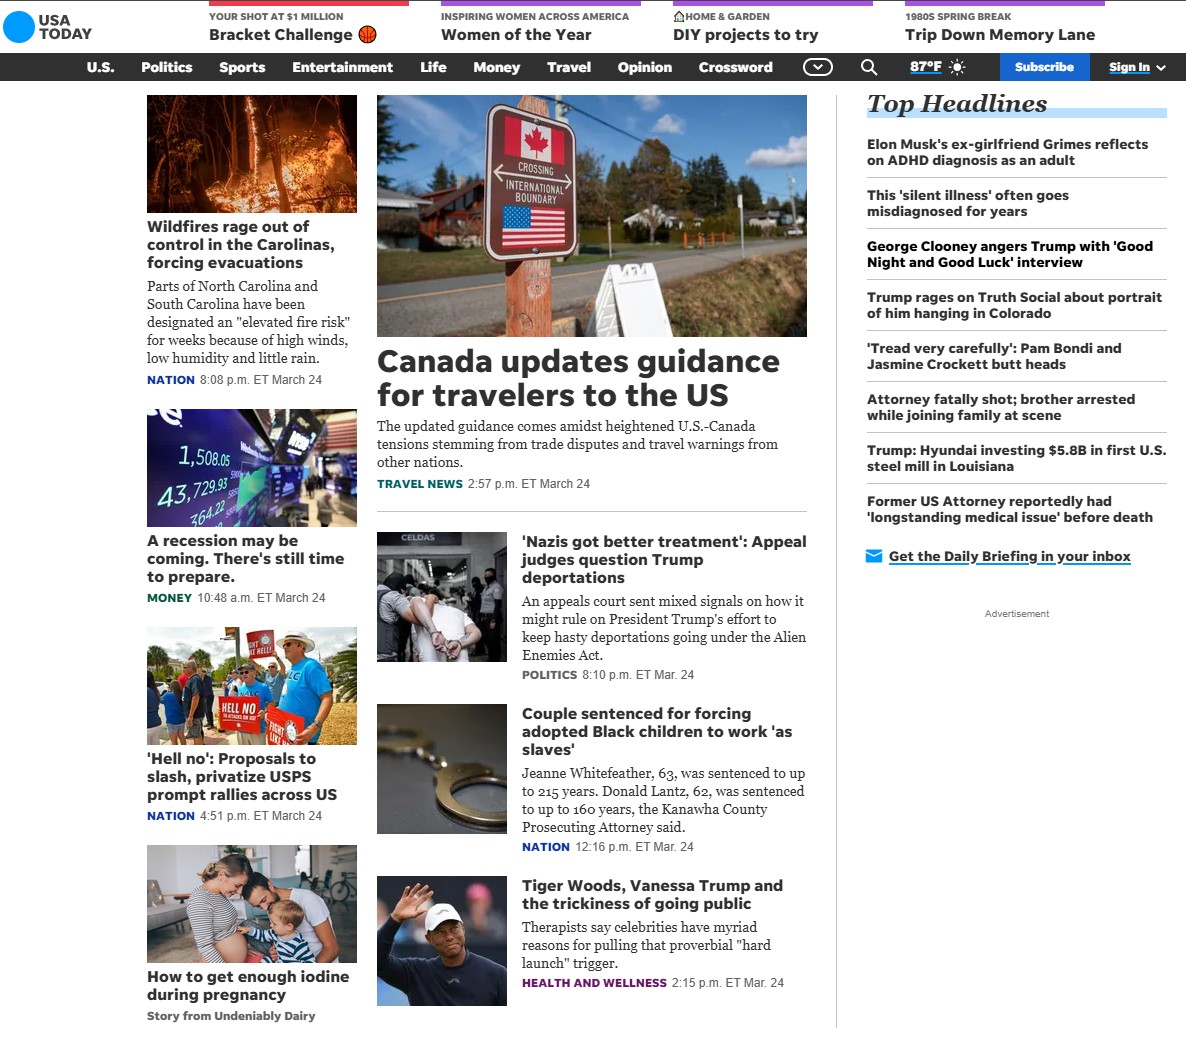Viewport: 1186px width, 1044px height.
Task: Open the Travel section
Action: point(569,67)
